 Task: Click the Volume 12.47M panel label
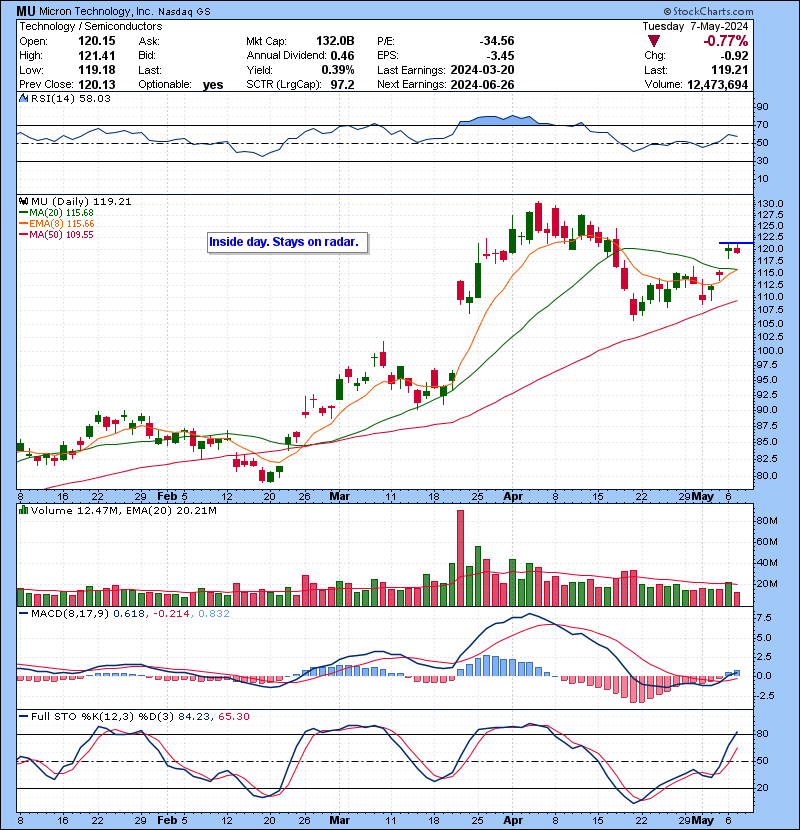(76, 510)
